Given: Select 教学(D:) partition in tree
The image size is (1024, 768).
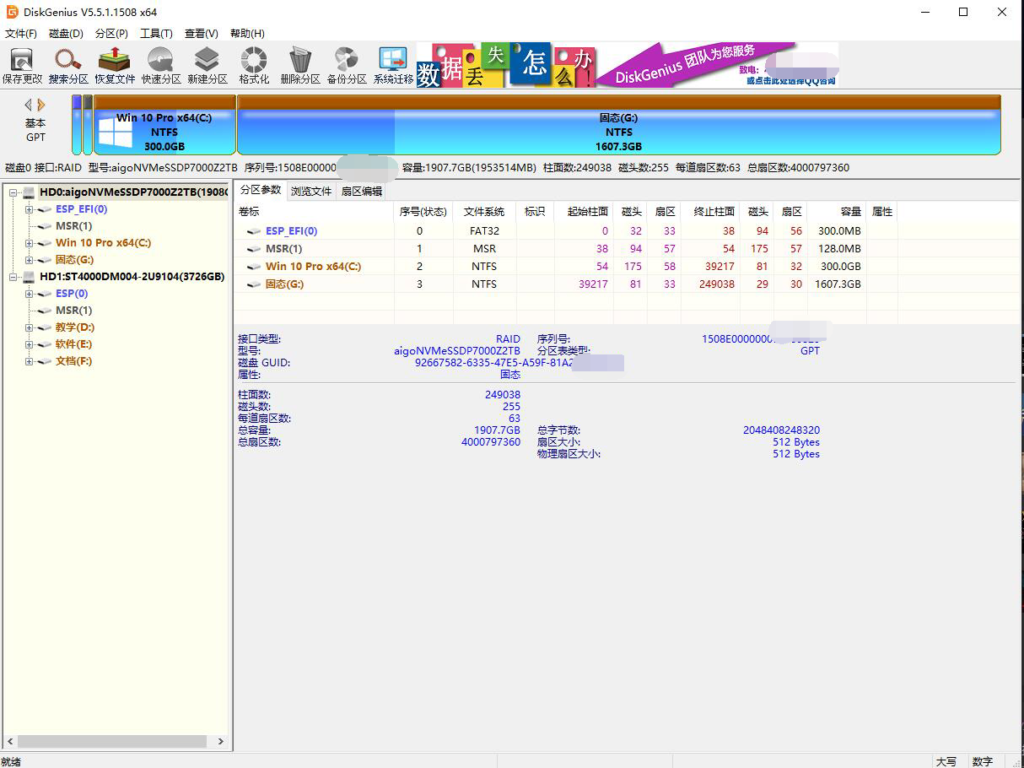Looking at the screenshot, I should (74, 327).
